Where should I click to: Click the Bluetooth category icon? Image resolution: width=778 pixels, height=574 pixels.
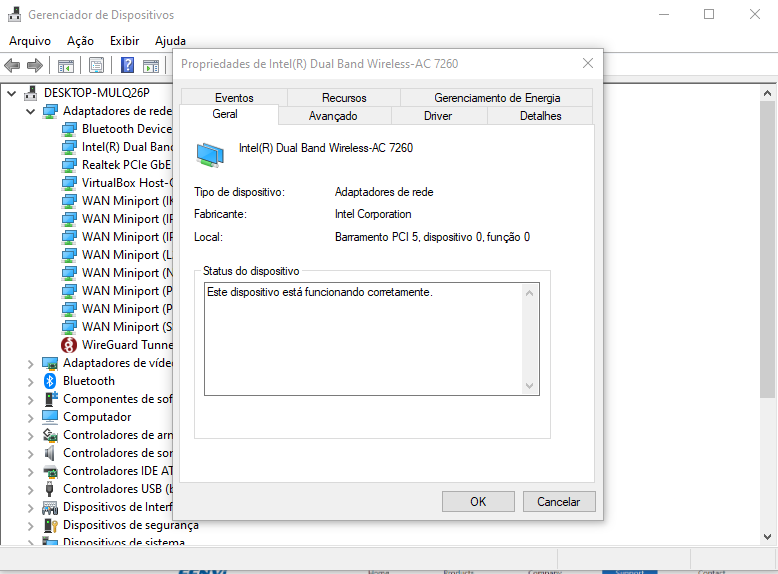point(50,381)
